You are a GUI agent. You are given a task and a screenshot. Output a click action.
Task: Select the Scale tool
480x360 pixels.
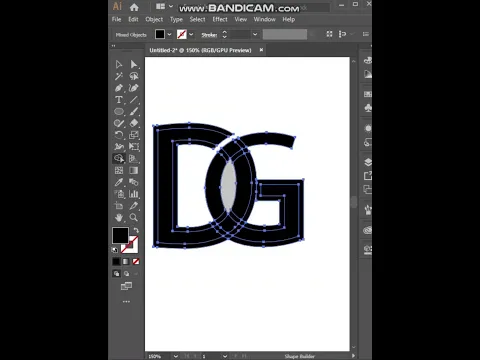tap(134, 135)
